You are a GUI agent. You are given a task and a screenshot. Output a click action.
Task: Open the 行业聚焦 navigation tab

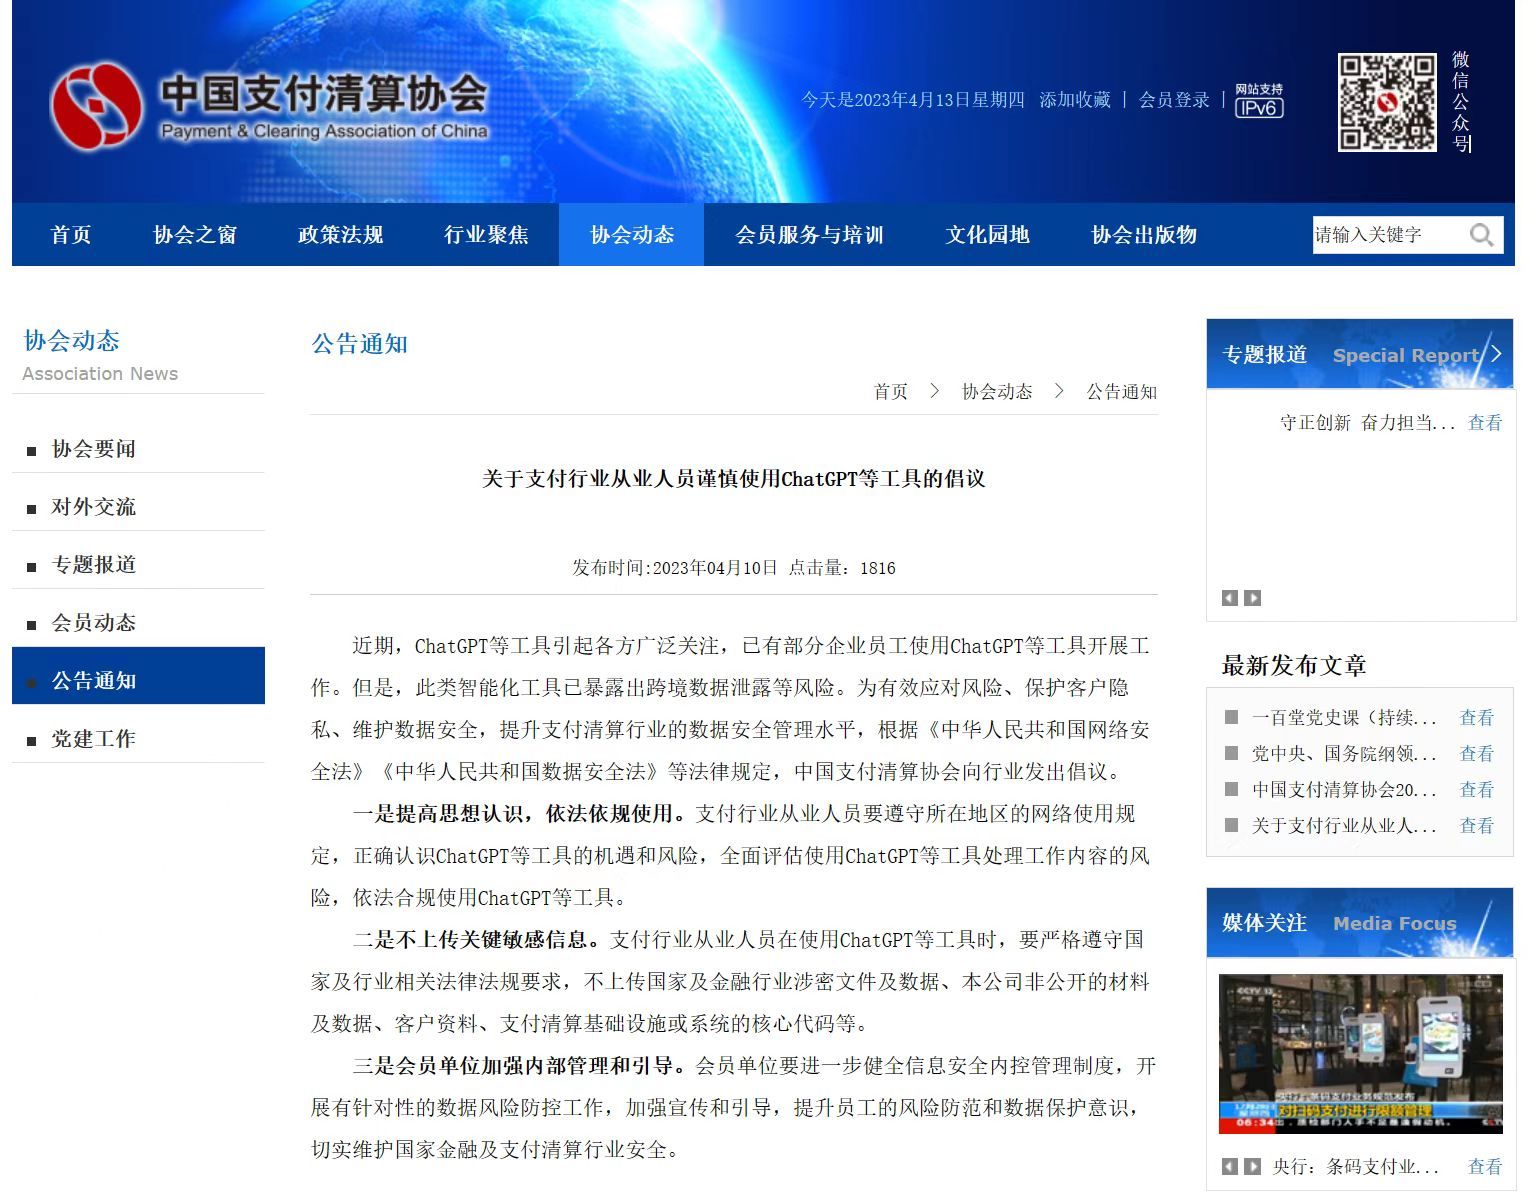pos(486,235)
